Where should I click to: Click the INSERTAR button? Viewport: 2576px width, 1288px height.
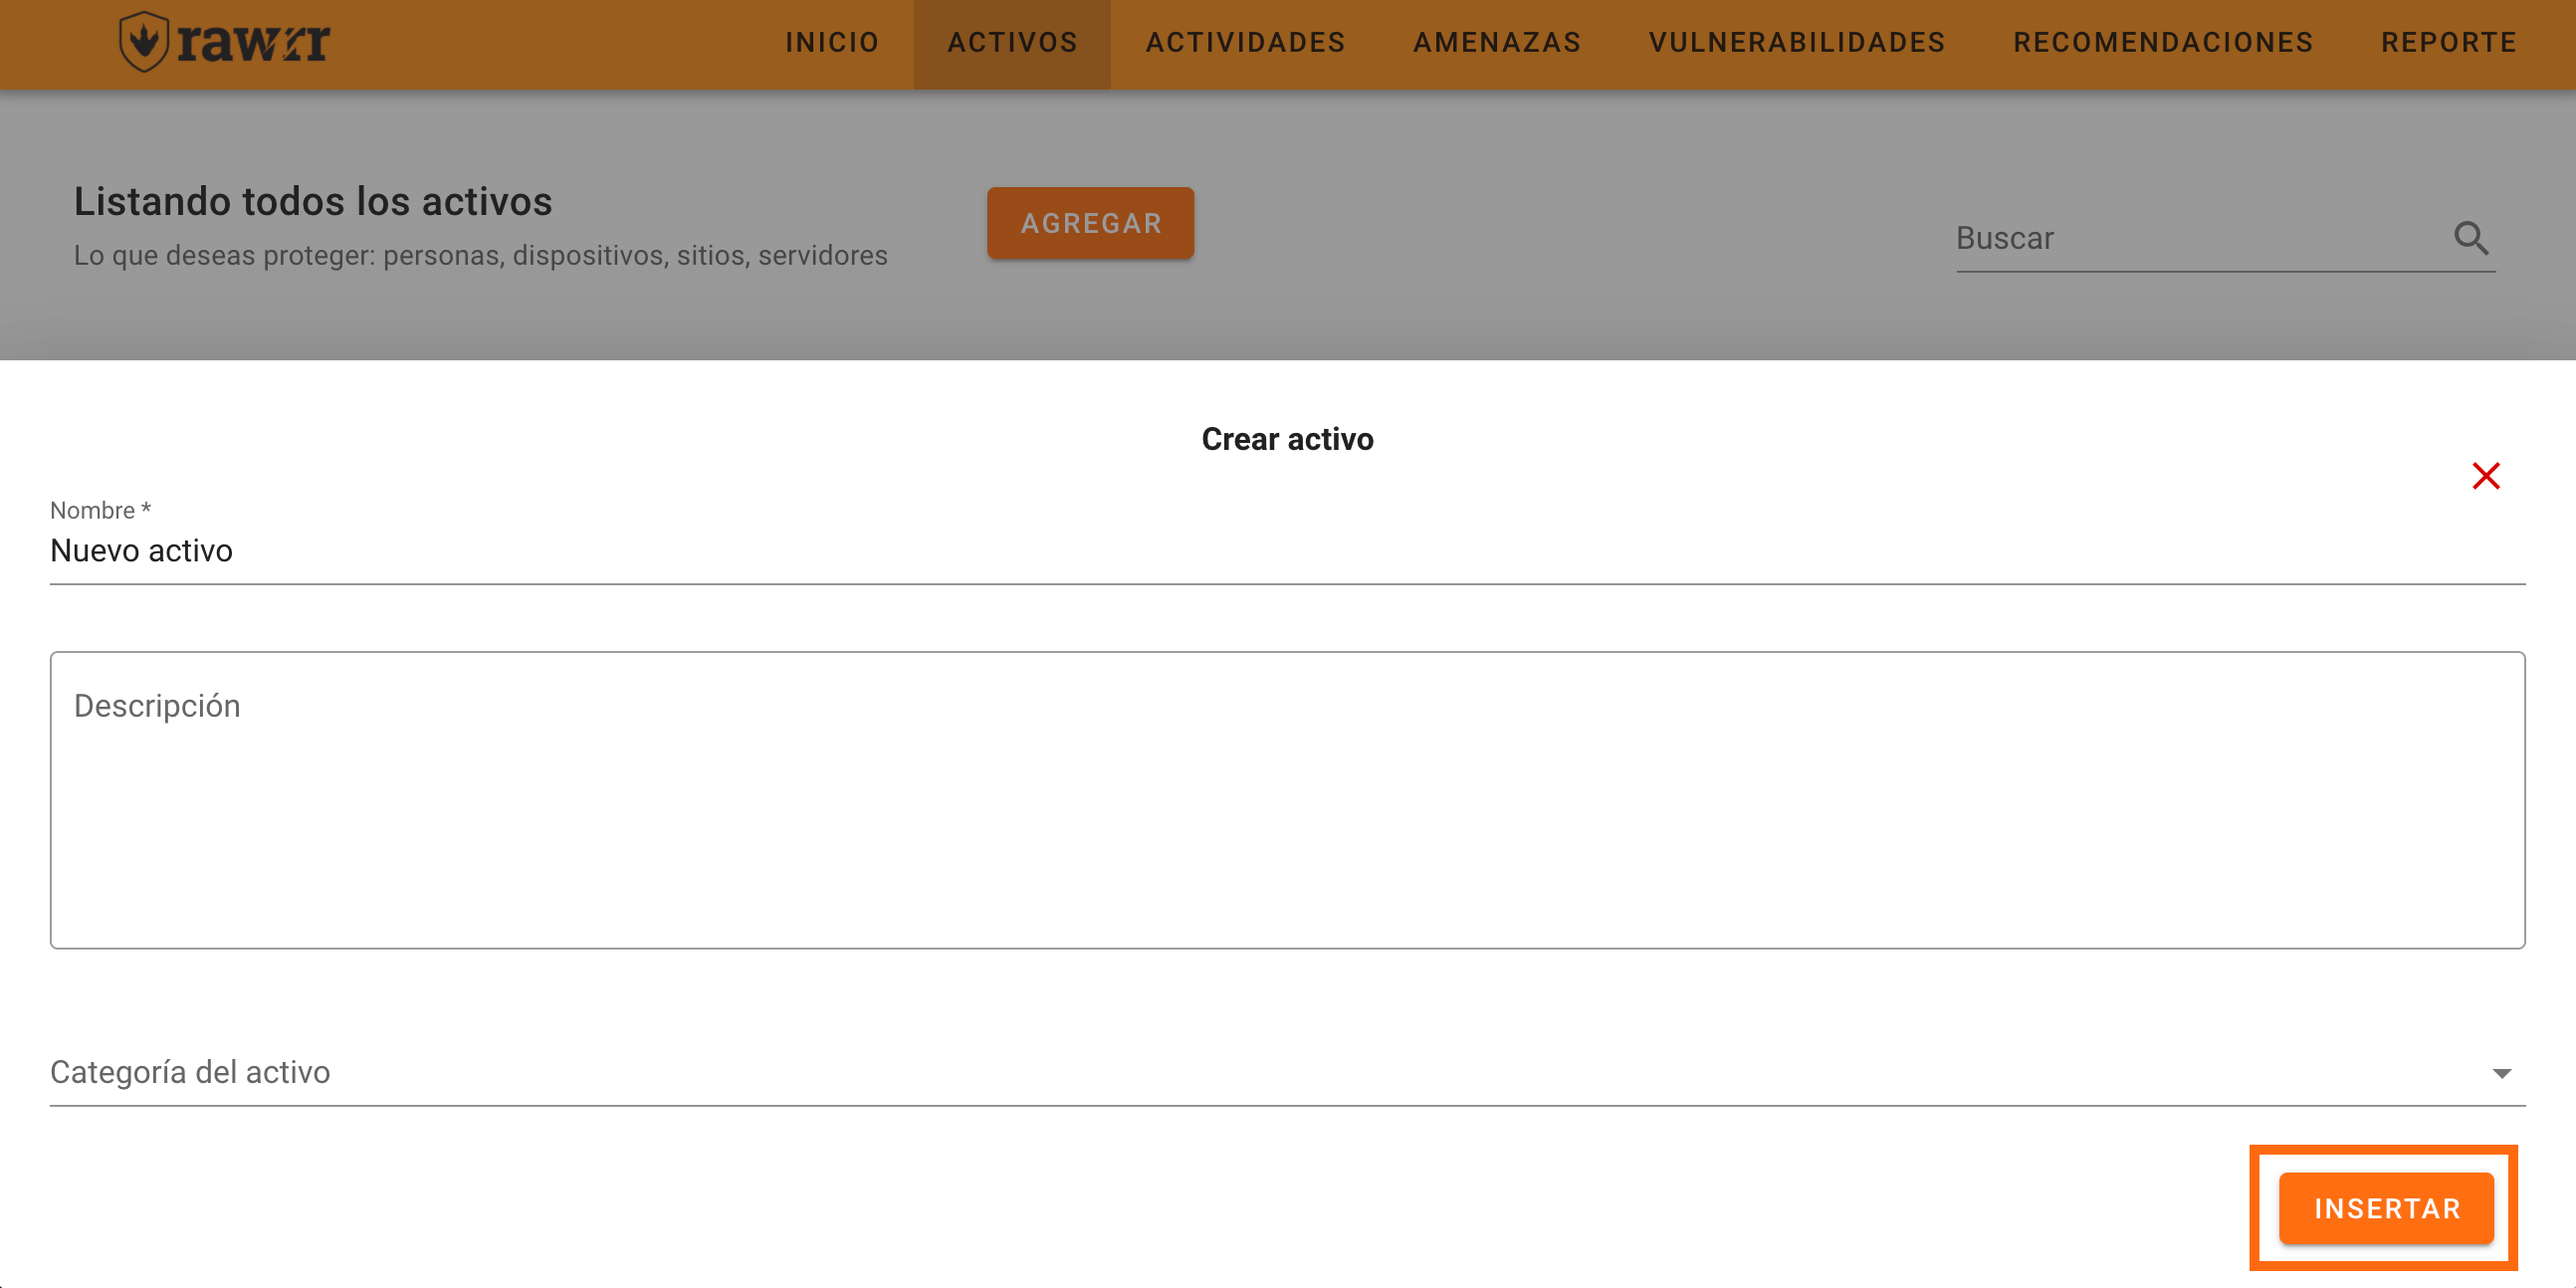tap(2385, 1208)
